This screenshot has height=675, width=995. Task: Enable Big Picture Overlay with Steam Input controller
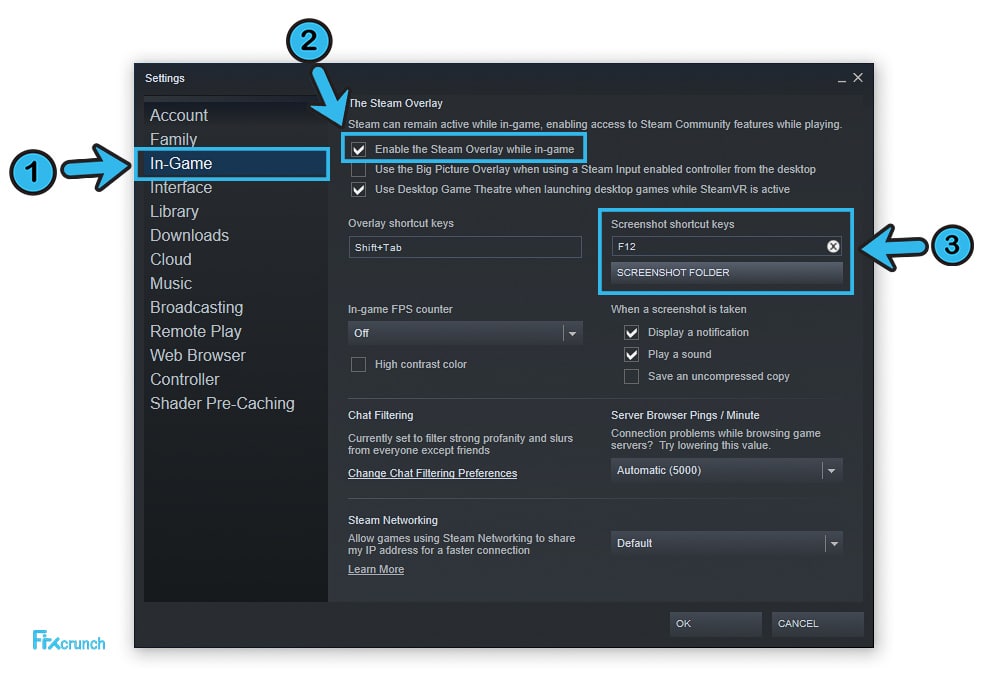coord(359,169)
